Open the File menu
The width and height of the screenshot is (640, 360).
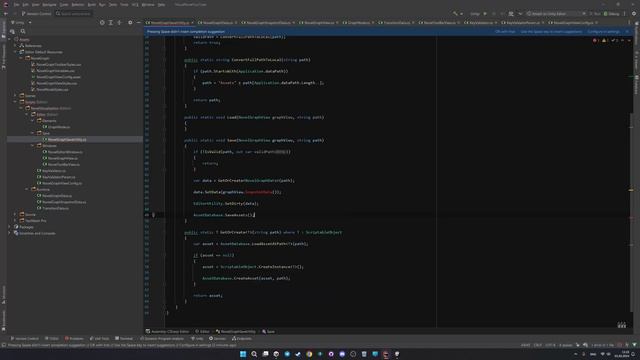point(16,4)
